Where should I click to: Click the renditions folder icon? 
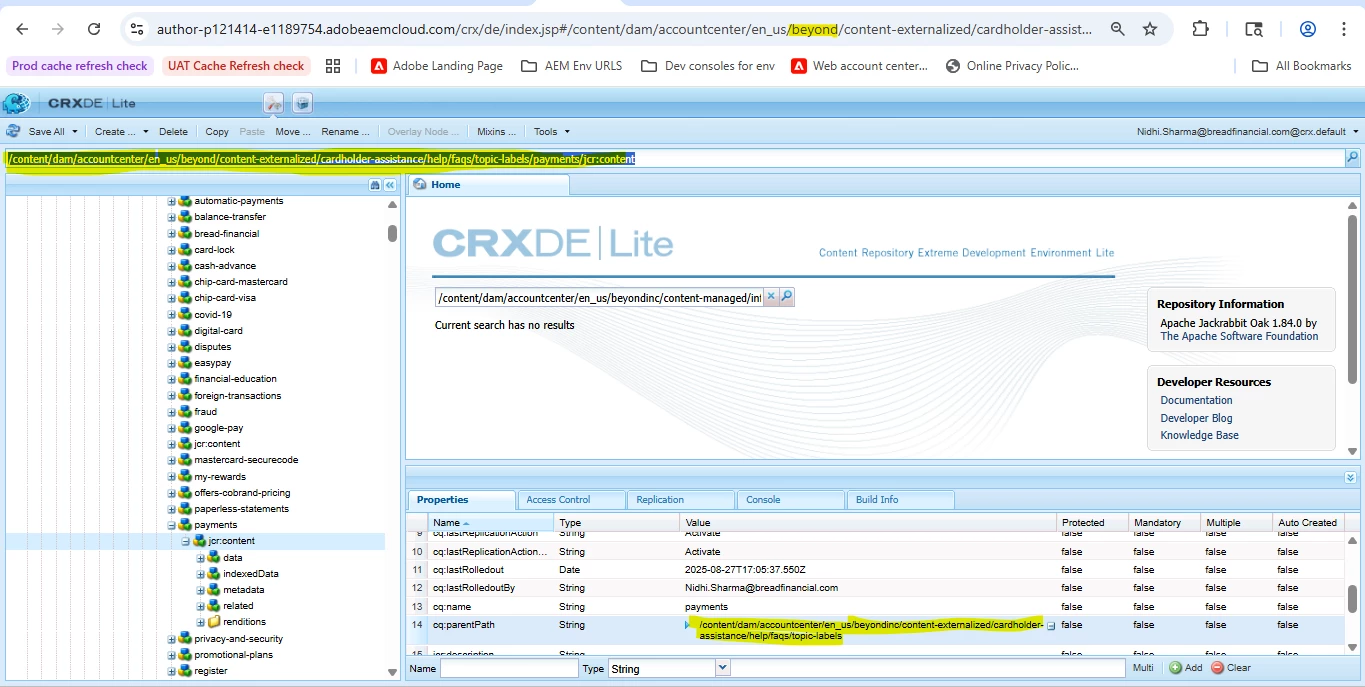click(x=214, y=622)
